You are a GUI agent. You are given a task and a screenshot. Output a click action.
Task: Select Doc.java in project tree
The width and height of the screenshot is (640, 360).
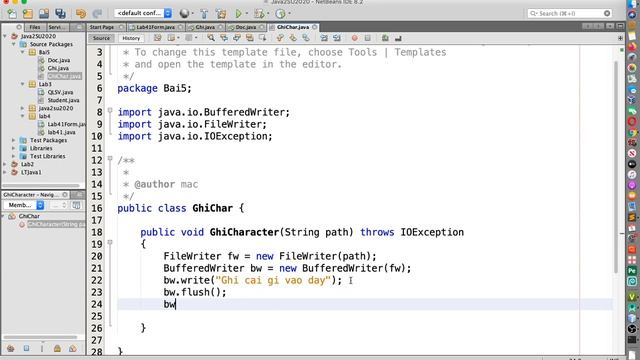point(58,60)
